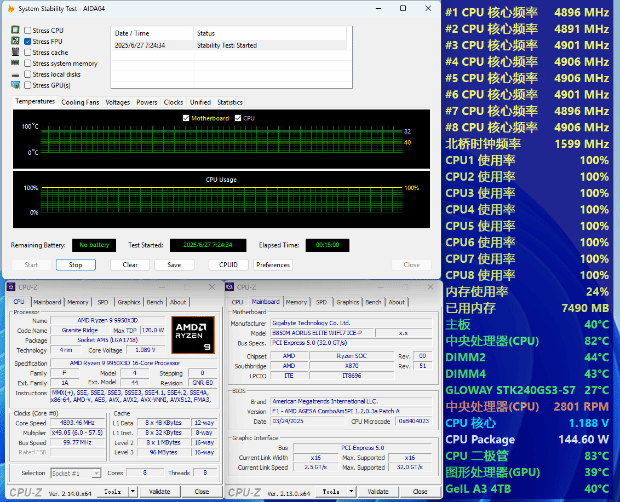Enable the Stress cache checkbox
Viewport: 620px width, 502px height.
point(28,52)
